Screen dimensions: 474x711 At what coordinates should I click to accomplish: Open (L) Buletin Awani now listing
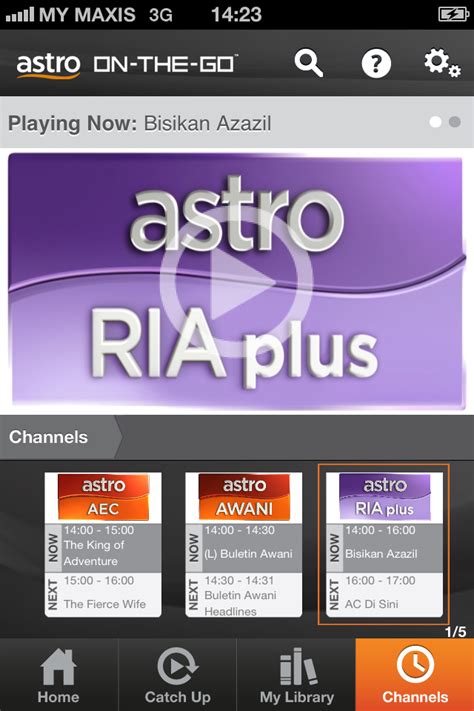(244, 548)
